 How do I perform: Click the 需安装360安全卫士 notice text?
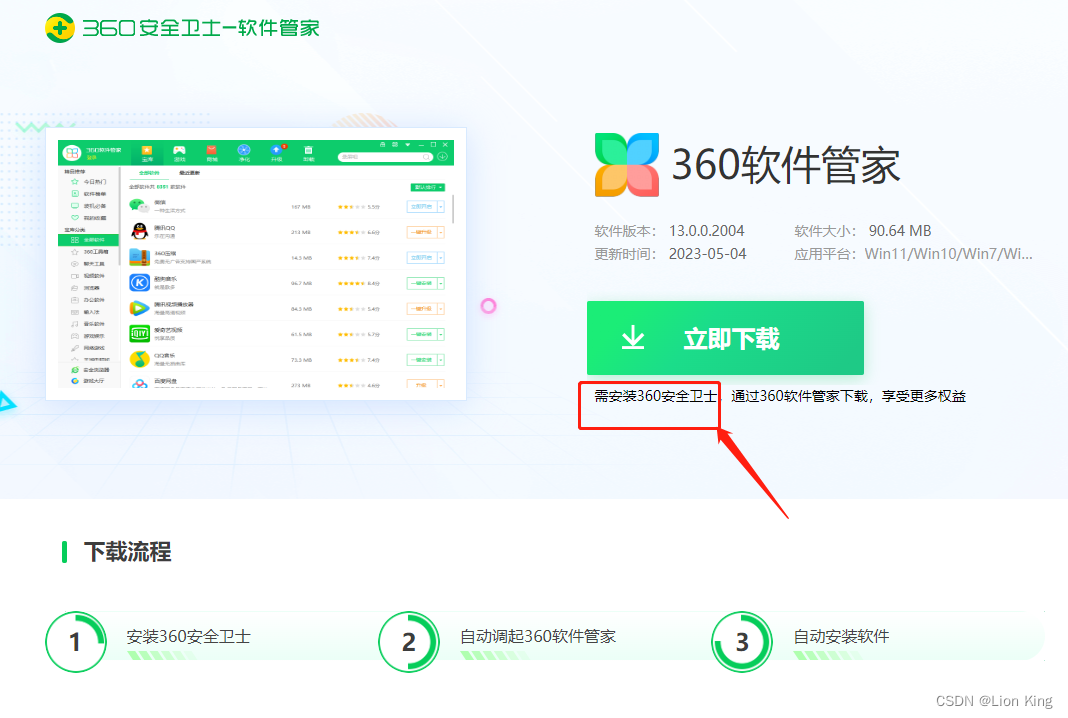click(655, 396)
